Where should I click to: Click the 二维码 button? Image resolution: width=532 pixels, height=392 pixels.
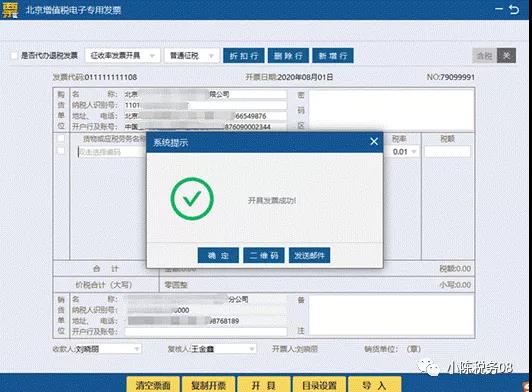tap(264, 255)
